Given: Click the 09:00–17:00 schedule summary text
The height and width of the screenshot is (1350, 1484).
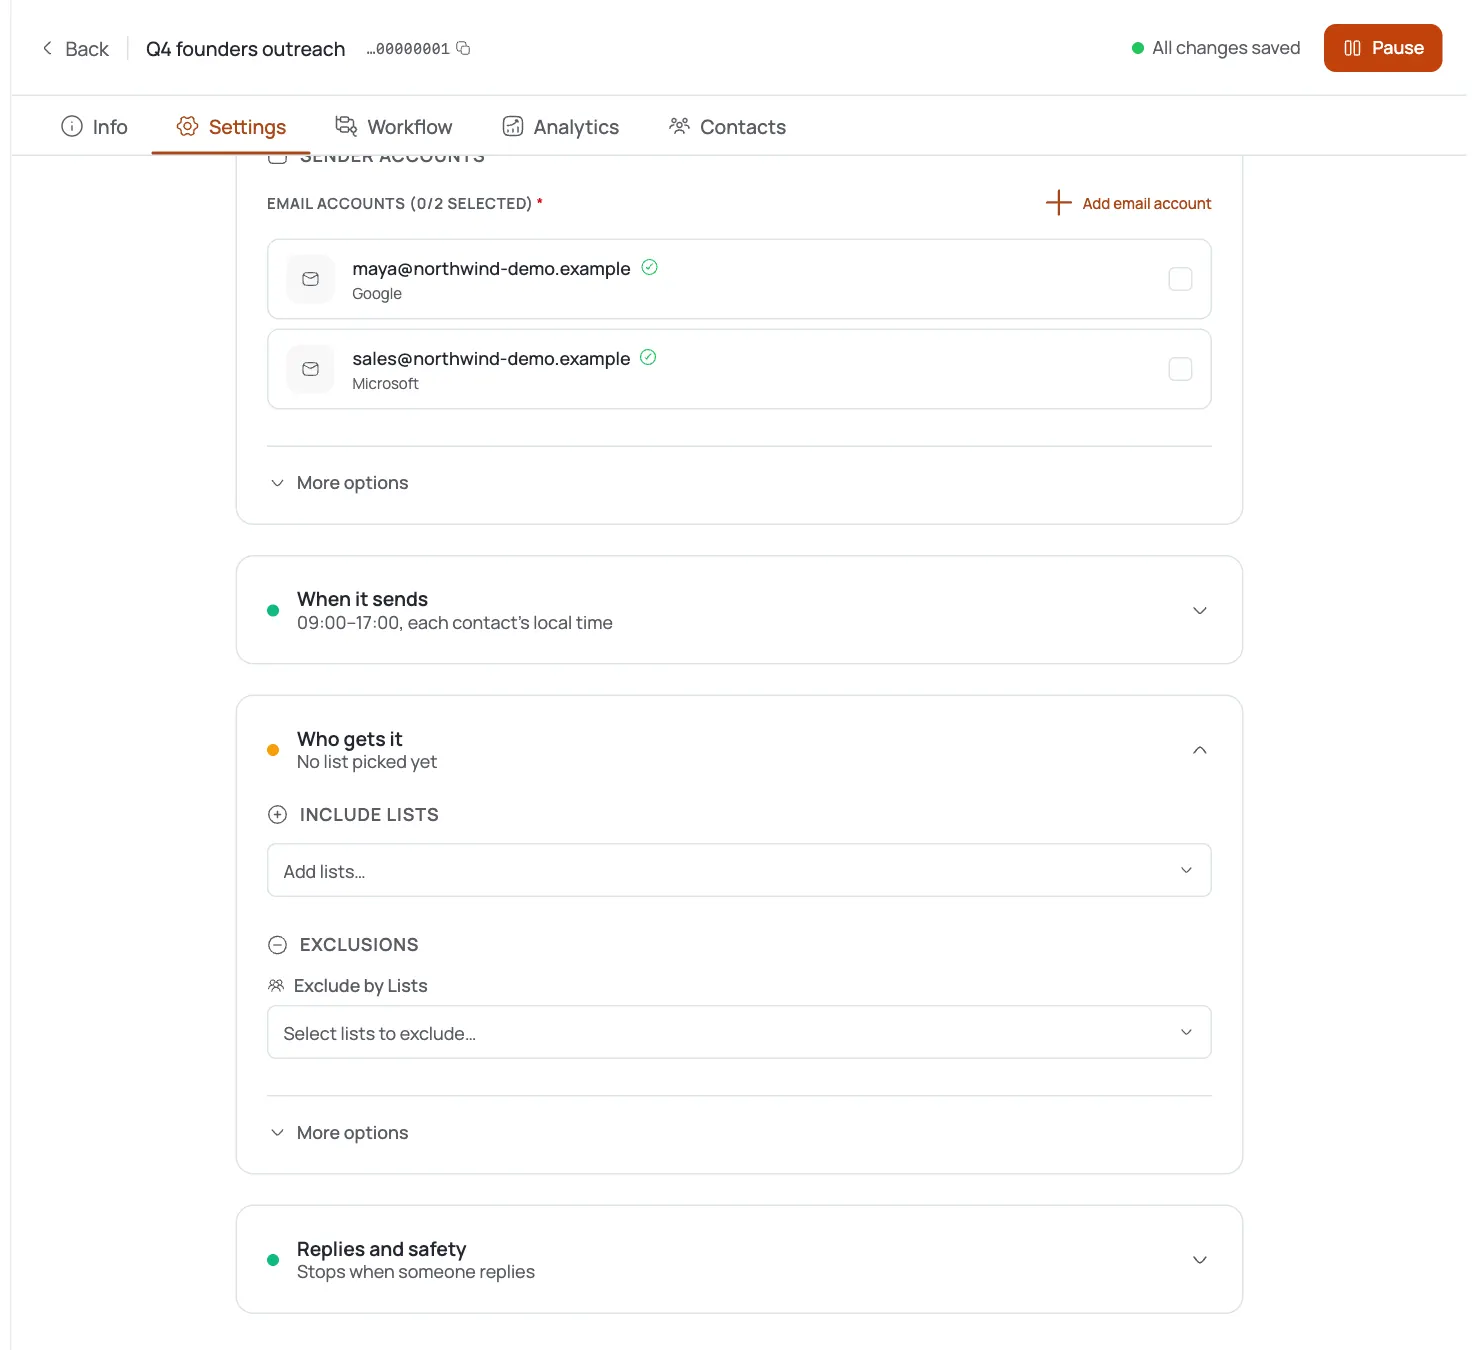Looking at the screenshot, I should coord(455,623).
